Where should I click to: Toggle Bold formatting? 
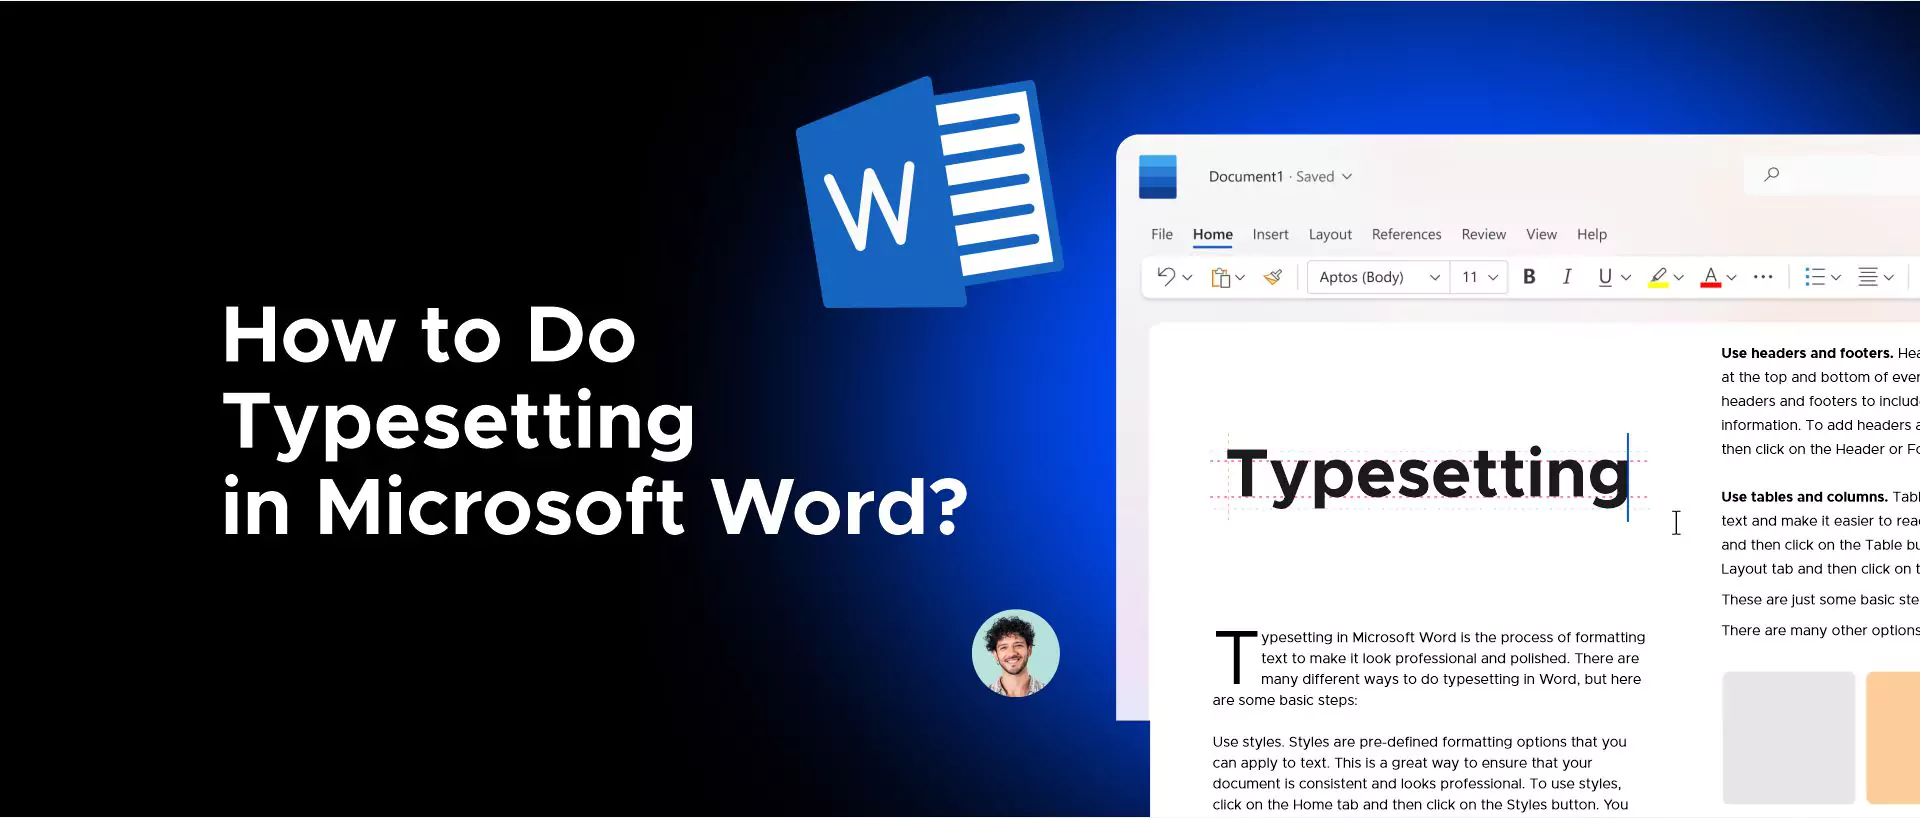tap(1529, 277)
